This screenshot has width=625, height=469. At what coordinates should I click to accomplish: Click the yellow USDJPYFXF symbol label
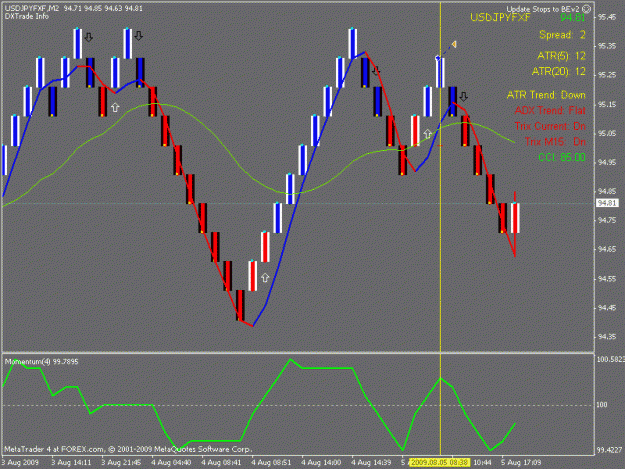tap(500, 18)
